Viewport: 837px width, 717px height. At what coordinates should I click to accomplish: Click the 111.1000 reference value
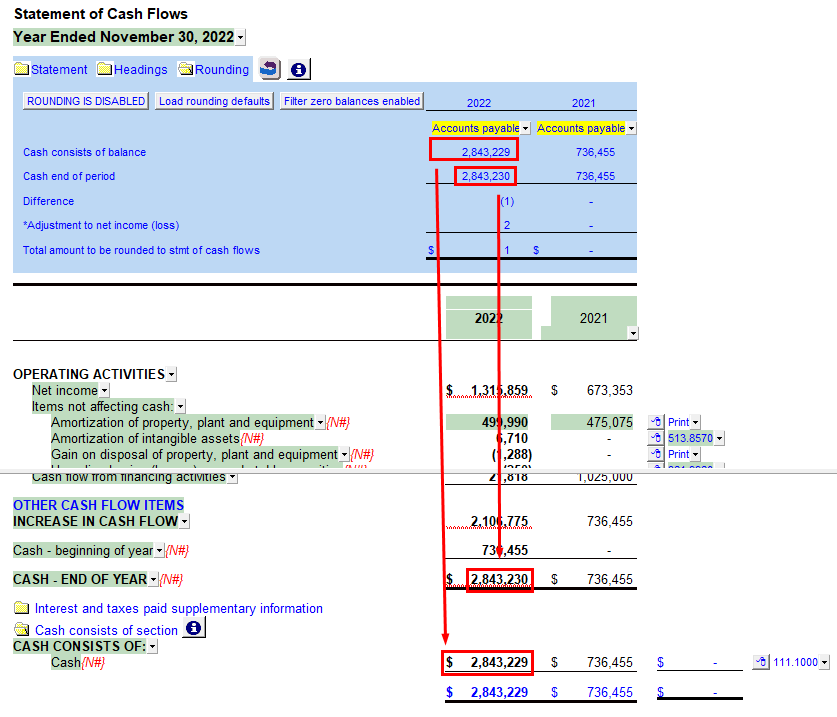coord(795,663)
